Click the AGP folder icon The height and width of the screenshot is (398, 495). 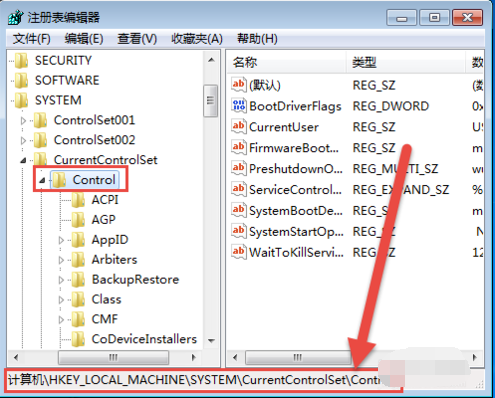click(x=79, y=220)
